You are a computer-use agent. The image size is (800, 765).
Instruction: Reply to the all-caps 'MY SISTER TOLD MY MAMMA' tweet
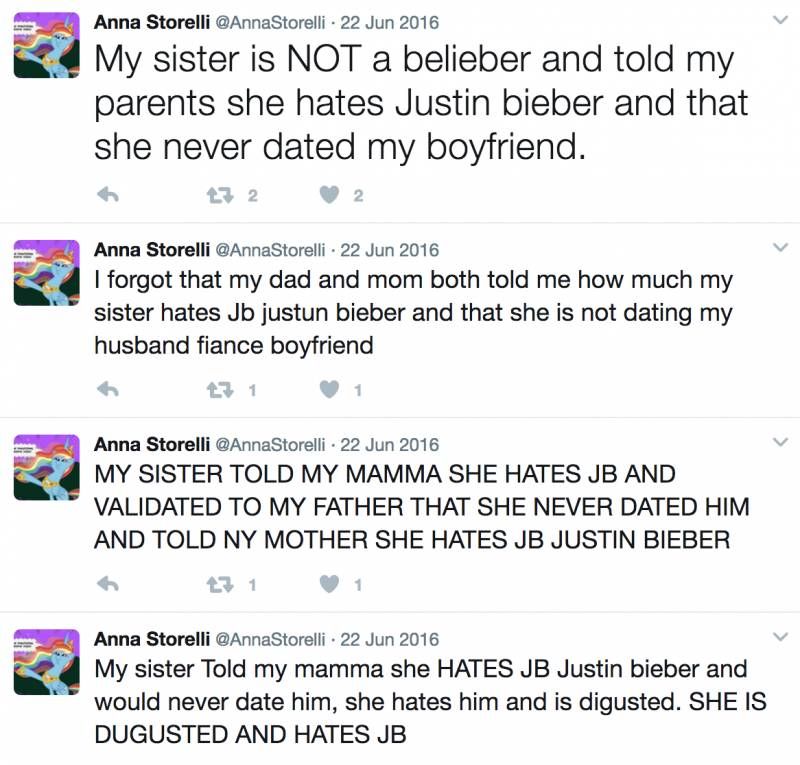108,584
